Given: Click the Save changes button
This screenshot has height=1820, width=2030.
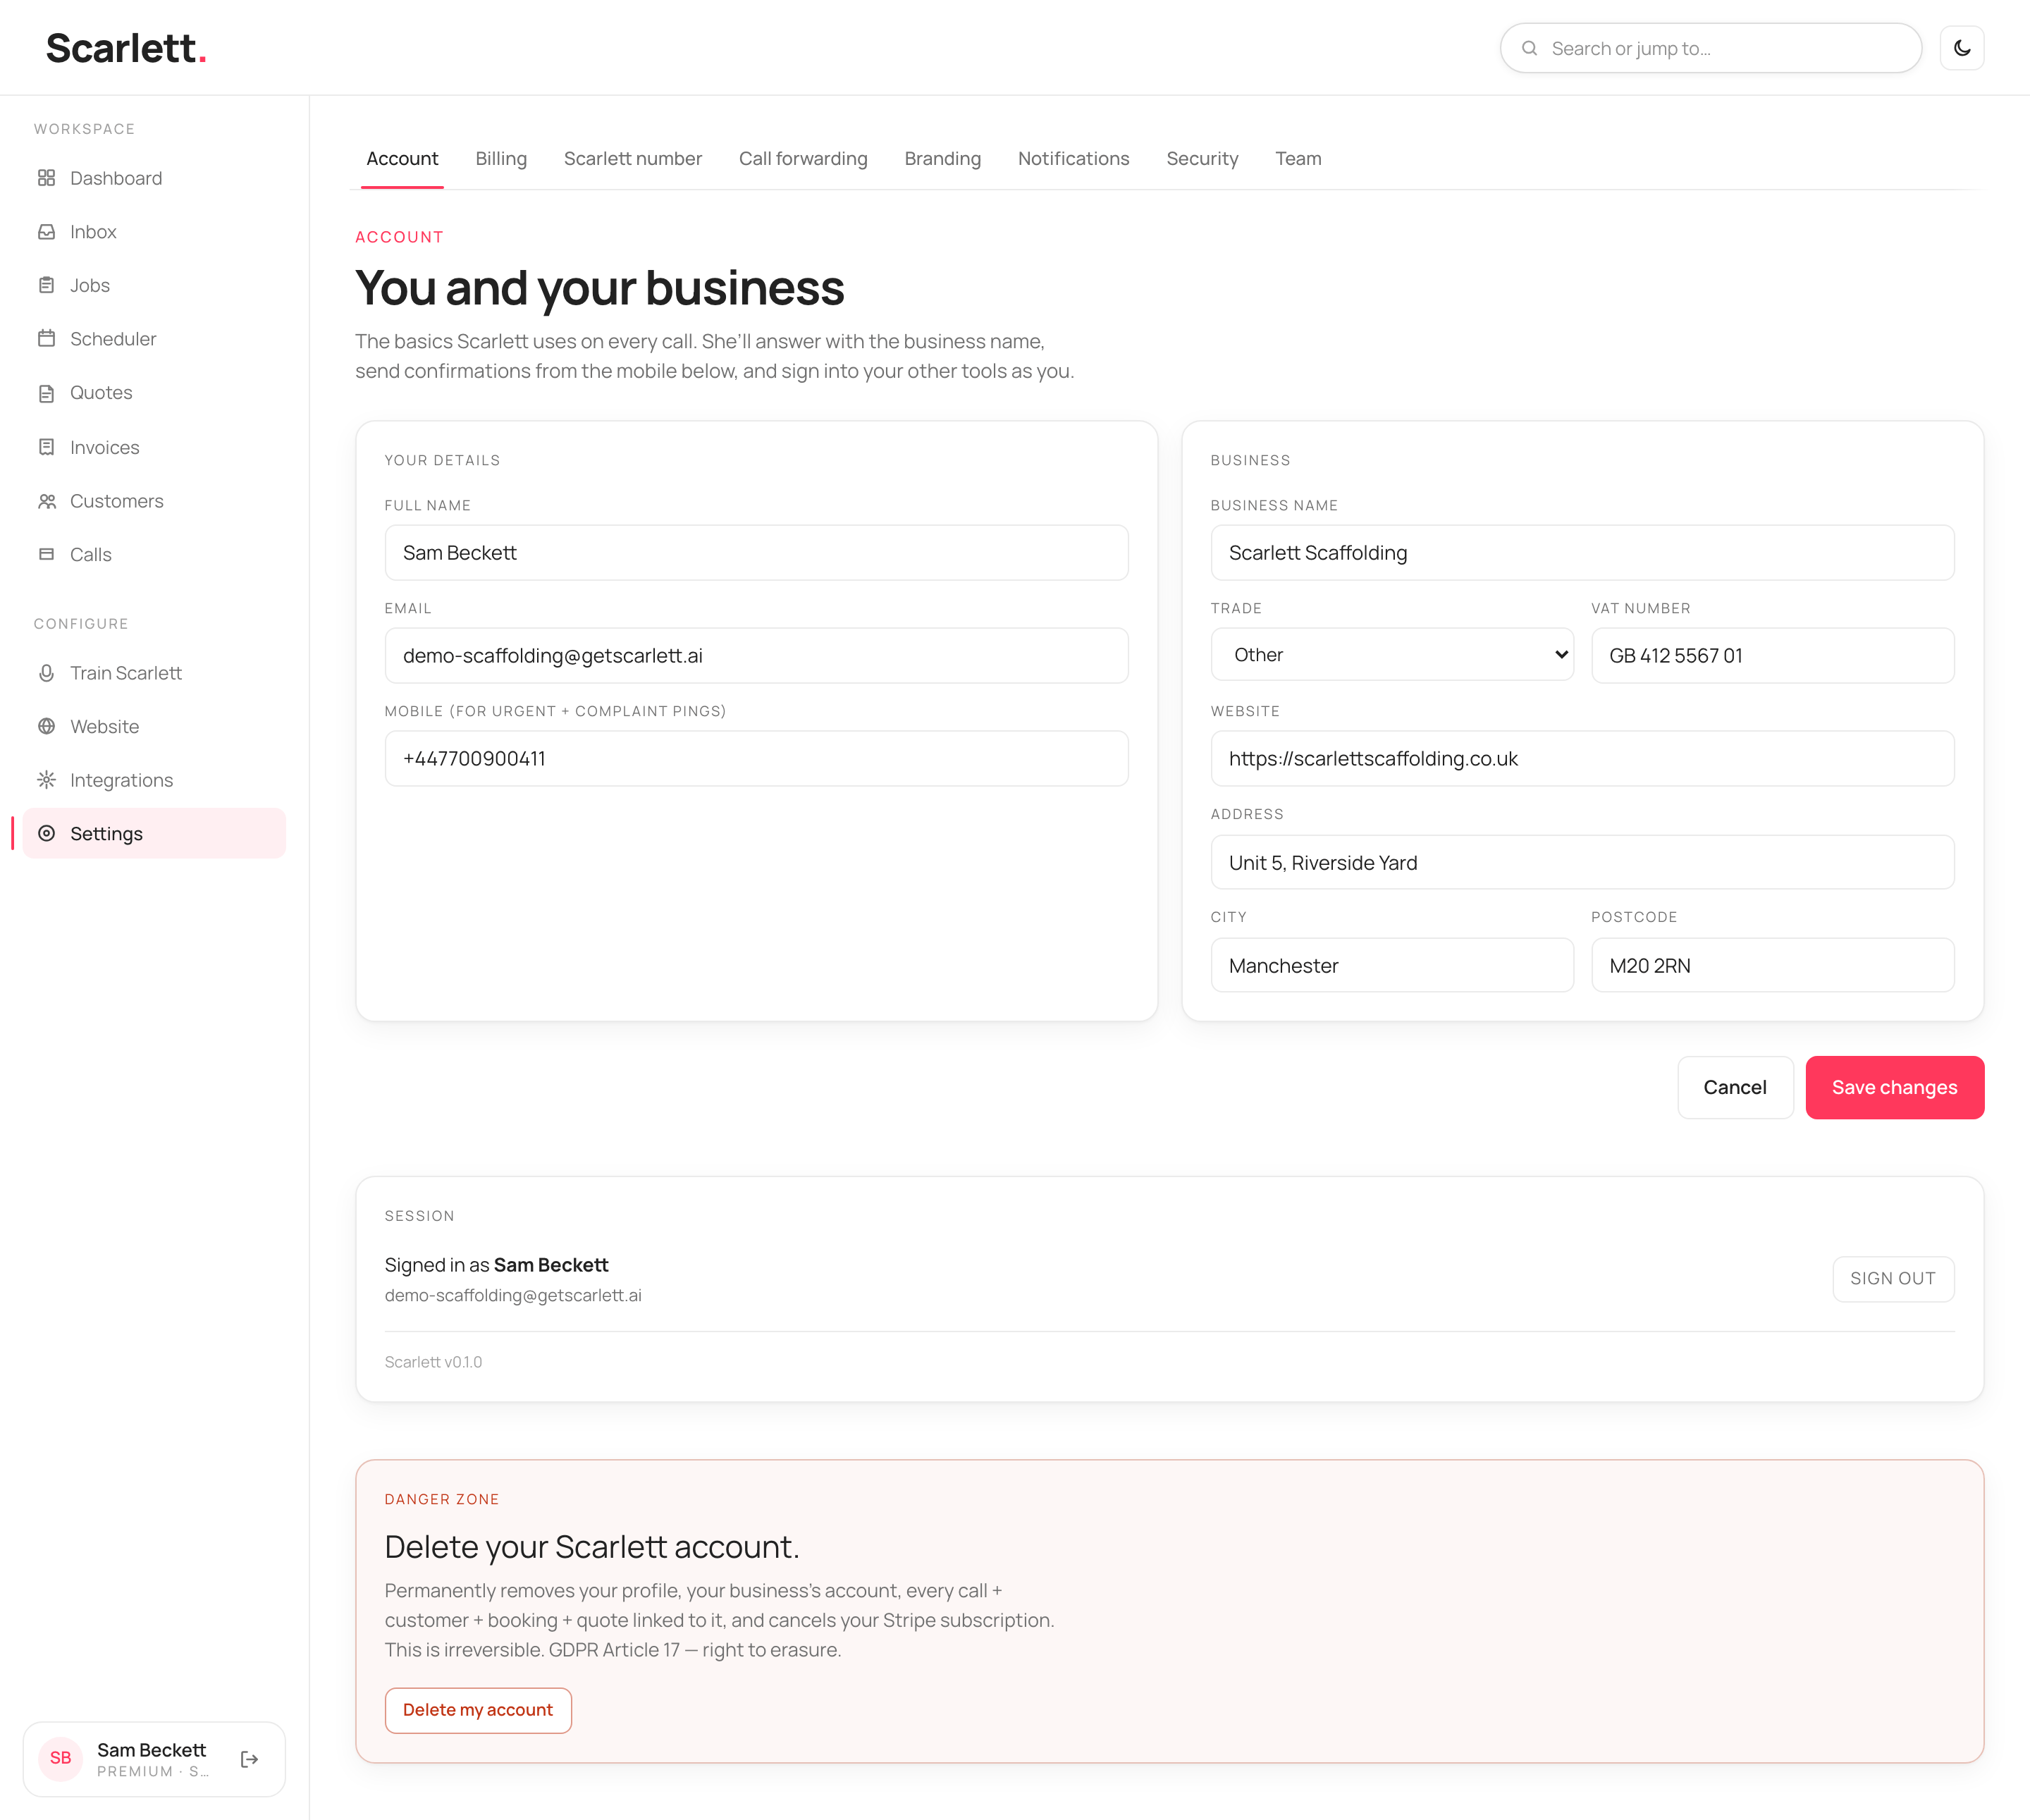Looking at the screenshot, I should [1895, 1088].
